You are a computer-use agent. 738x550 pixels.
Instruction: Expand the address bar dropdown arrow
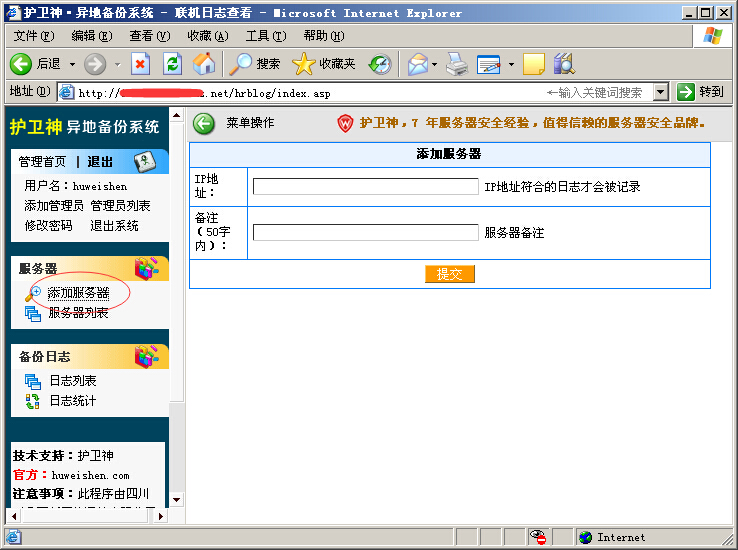coord(660,92)
